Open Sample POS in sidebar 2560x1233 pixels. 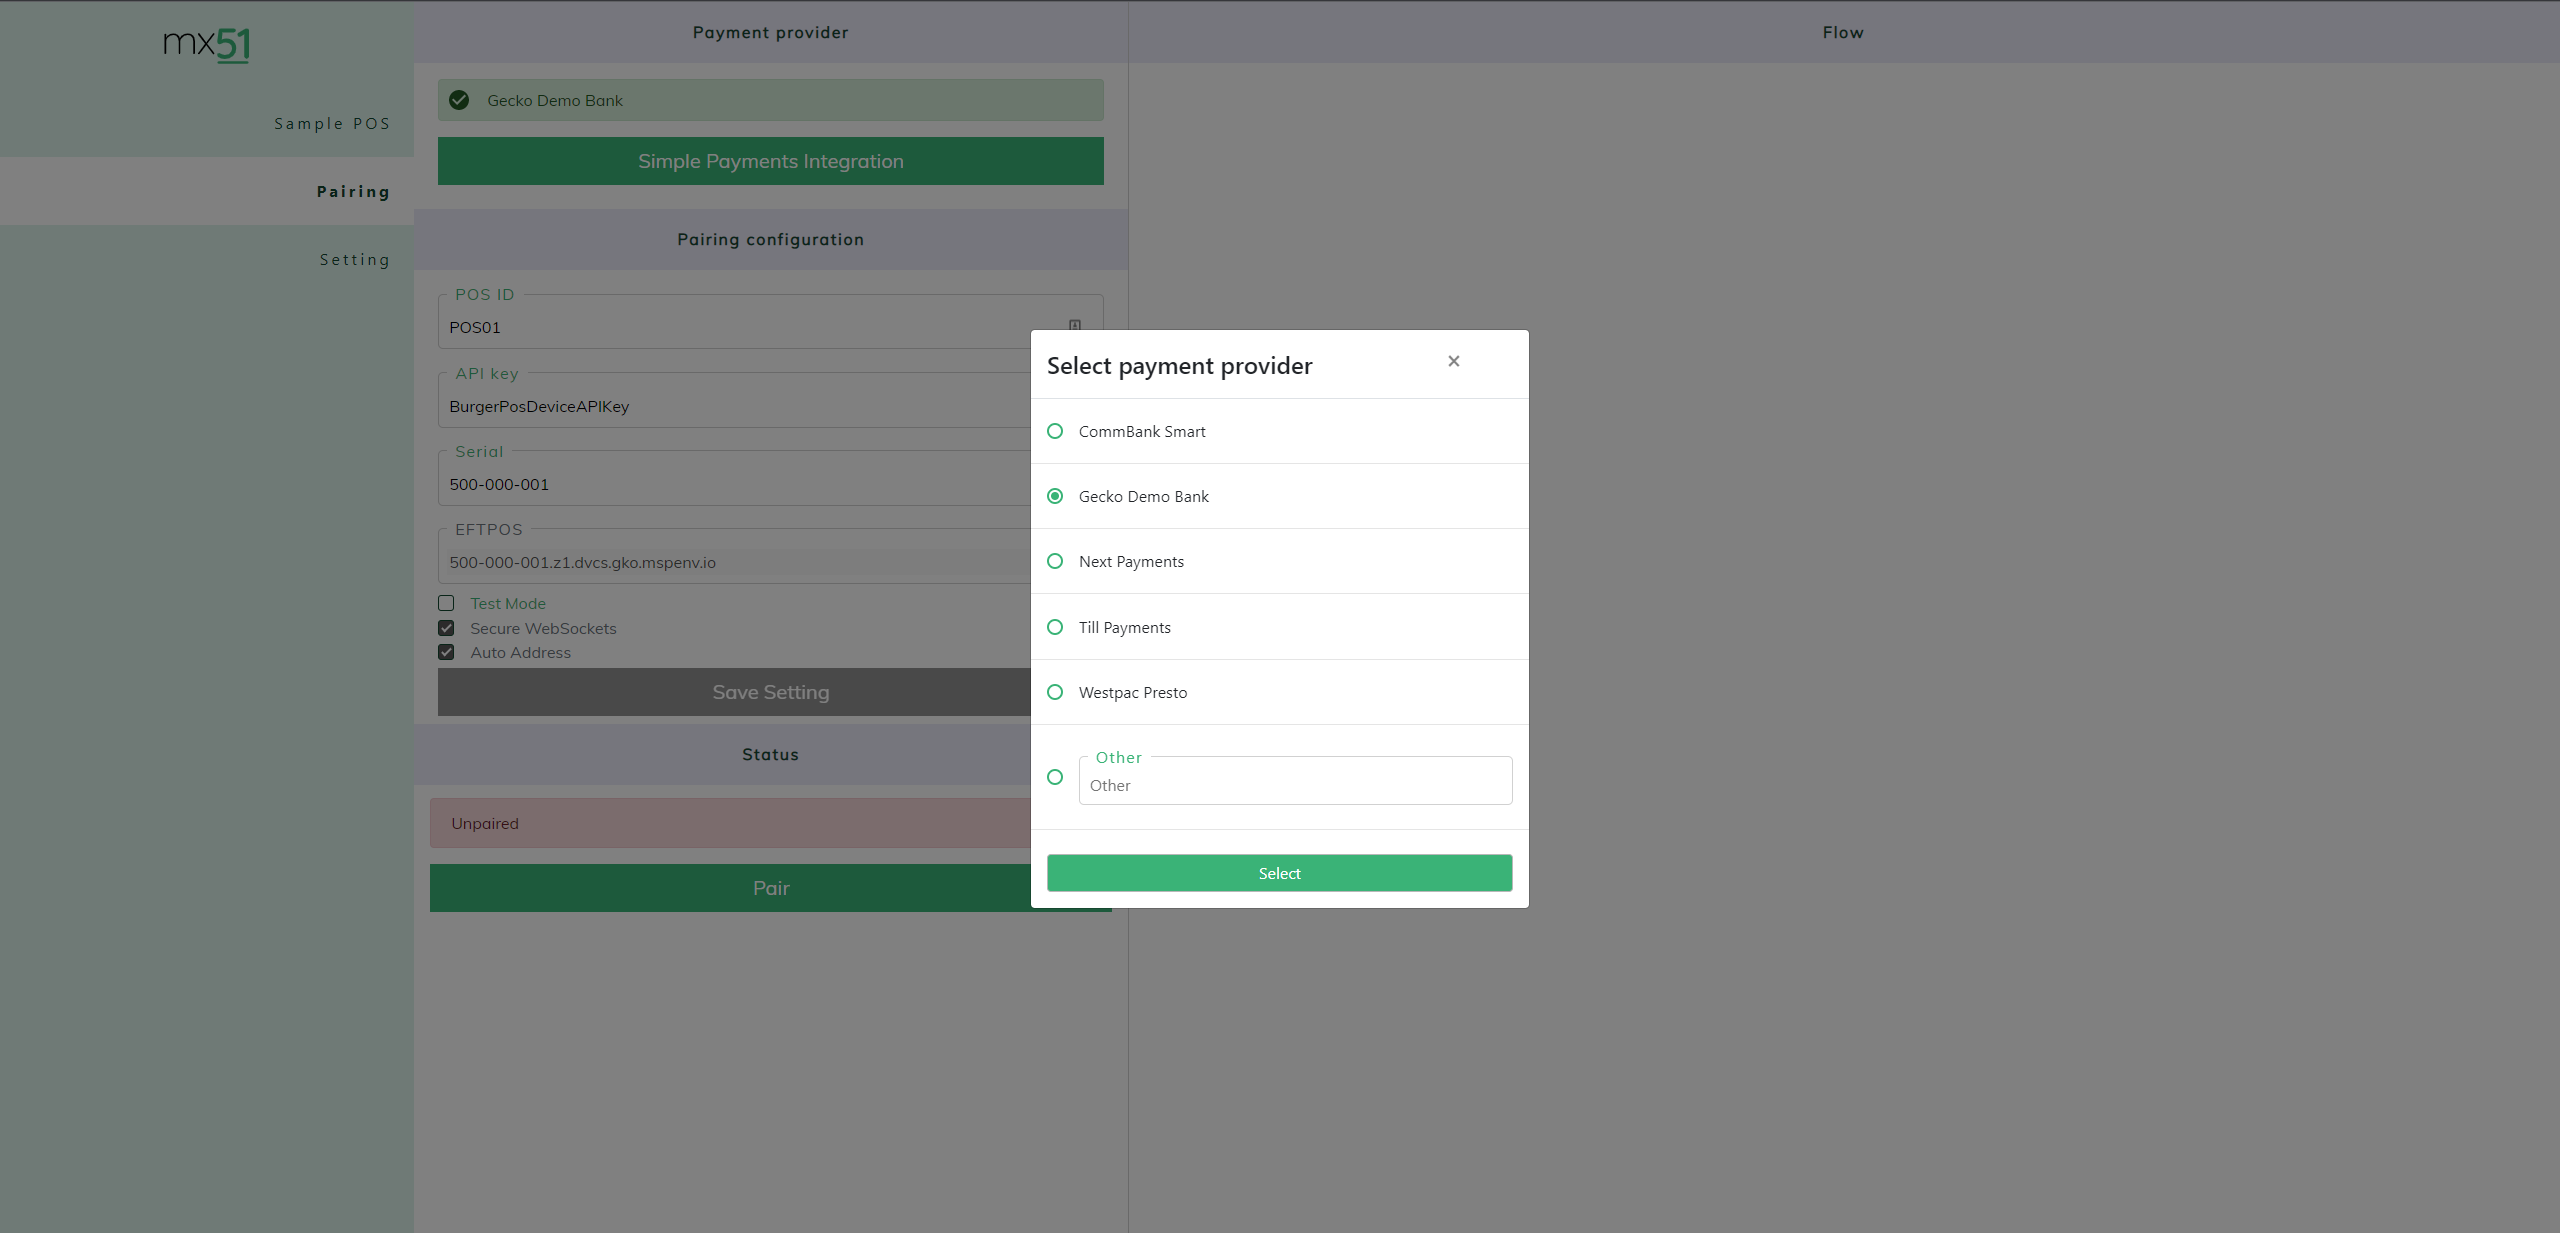click(x=332, y=124)
